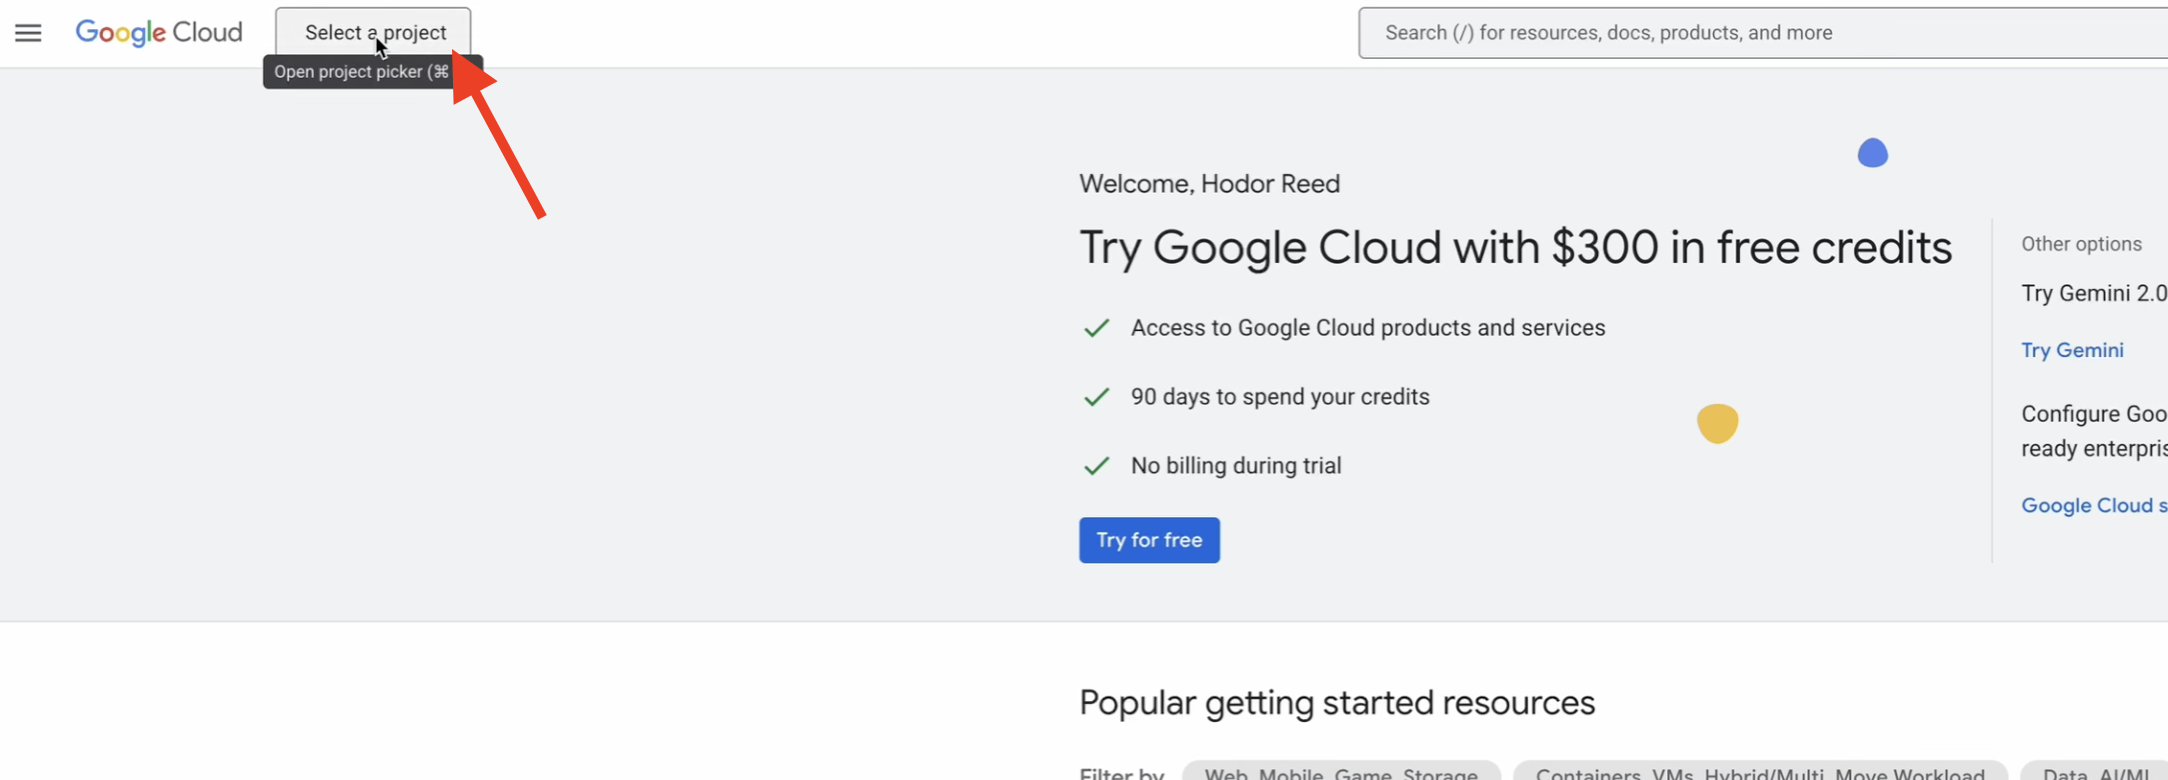Click the blue decorative dot
The width and height of the screenshot is (2168, 780).
point(1872,153)
